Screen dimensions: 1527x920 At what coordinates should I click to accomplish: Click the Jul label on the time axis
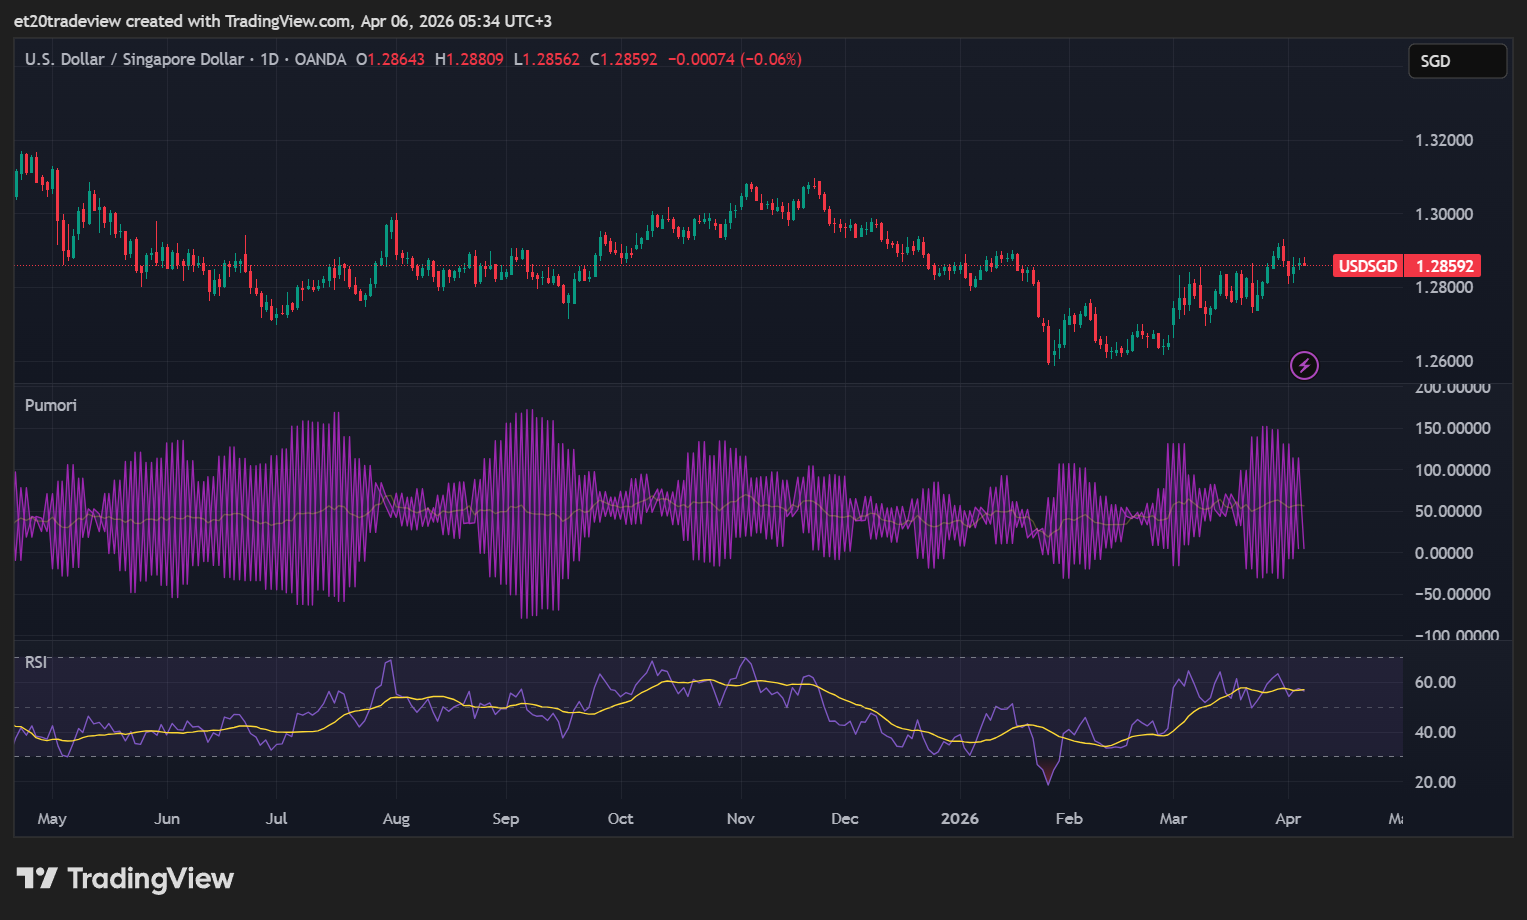[277, 818]
